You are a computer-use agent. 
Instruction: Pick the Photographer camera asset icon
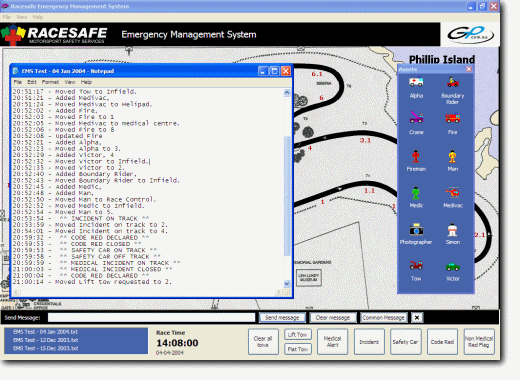(x=416, y=229)
